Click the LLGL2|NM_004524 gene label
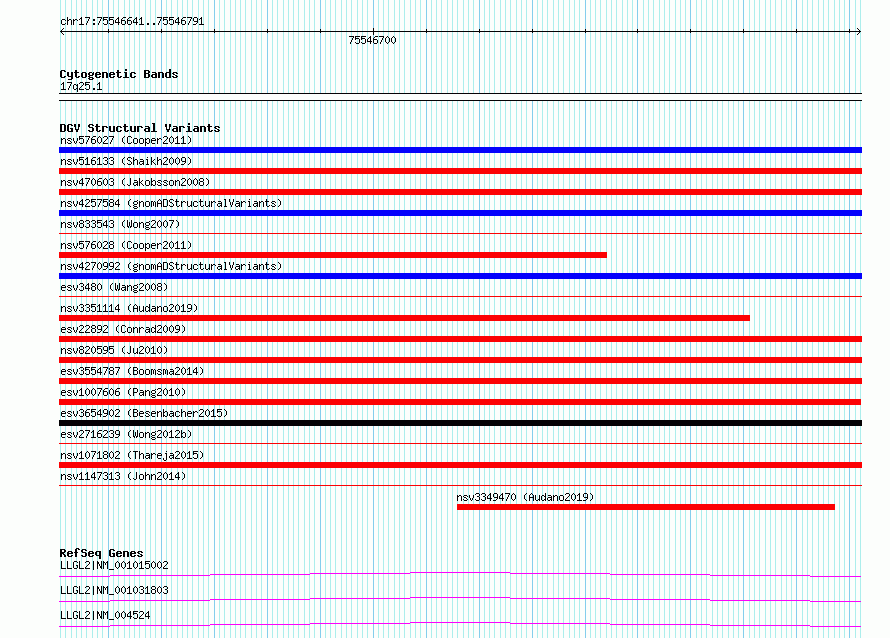890x638 pixels. point(105,615)
